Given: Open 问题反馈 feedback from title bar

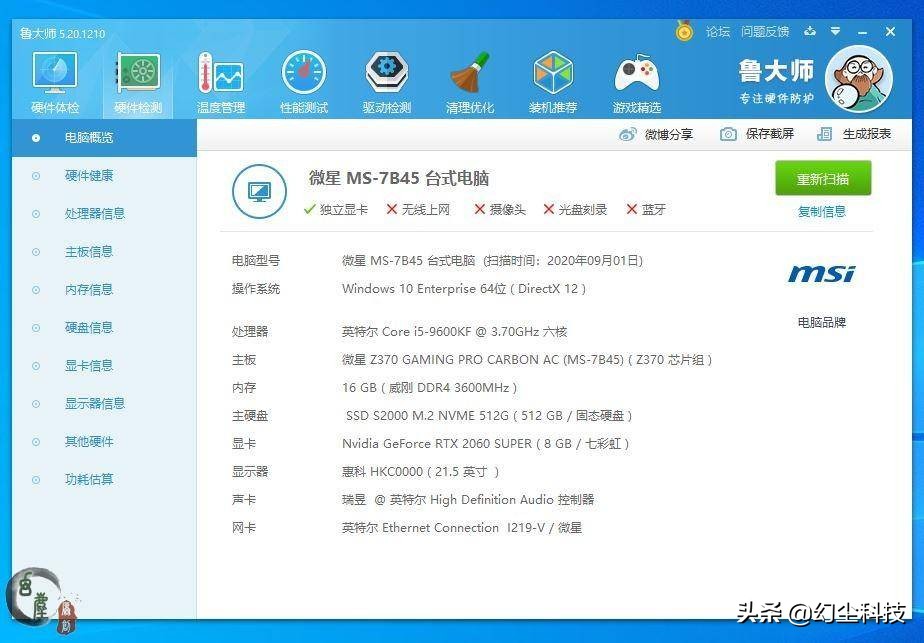Looking at the screenshot, I should coord(764,31).
